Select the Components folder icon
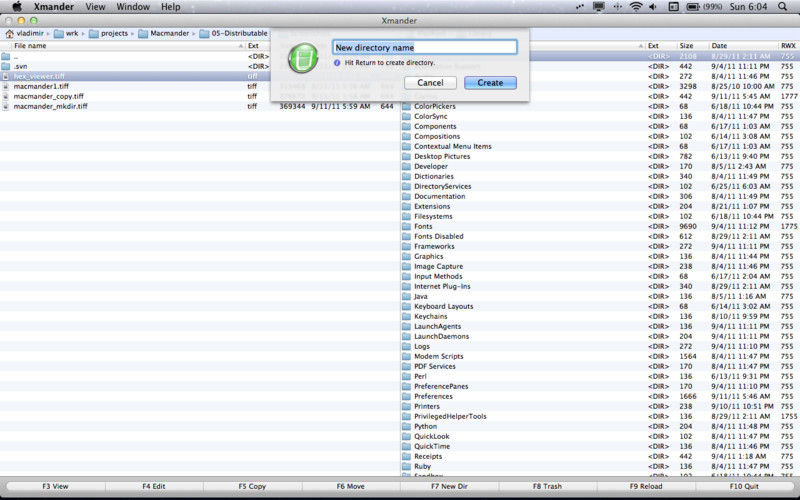This screenshot has width=800, height=500. (406, 126)
